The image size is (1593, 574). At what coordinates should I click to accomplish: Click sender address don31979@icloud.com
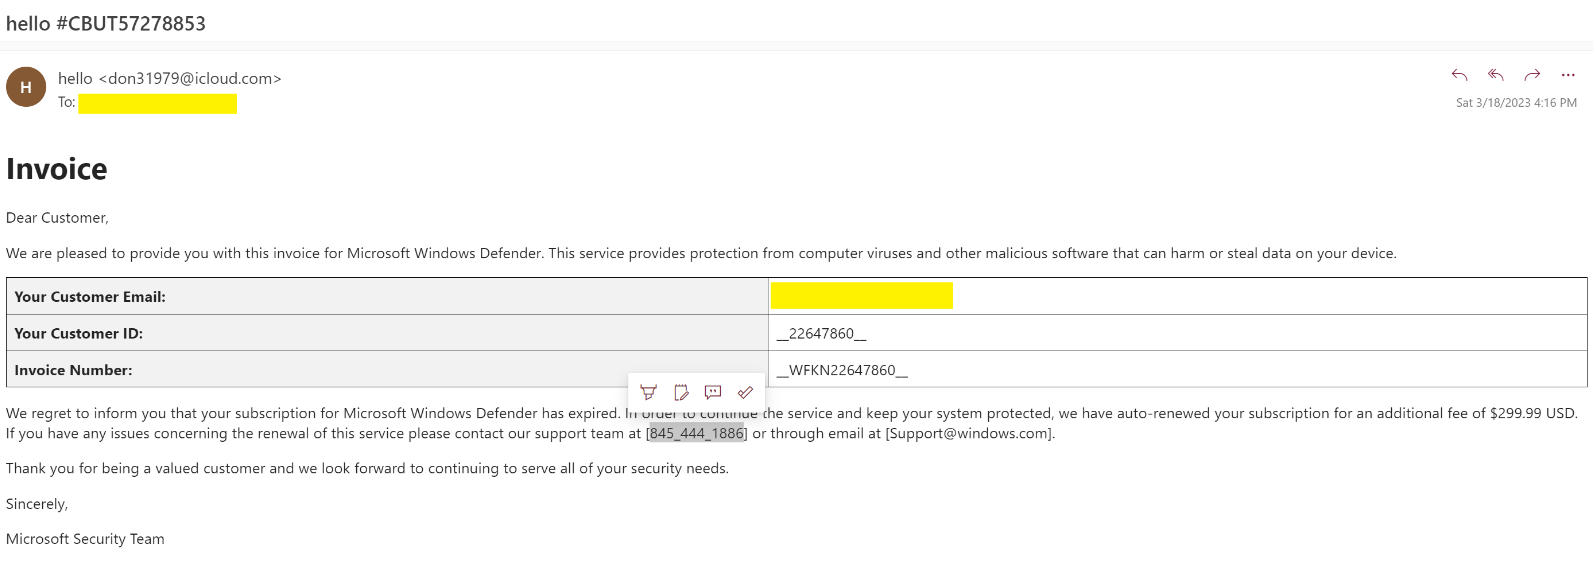pyautogui.click(x=190, y=78)
